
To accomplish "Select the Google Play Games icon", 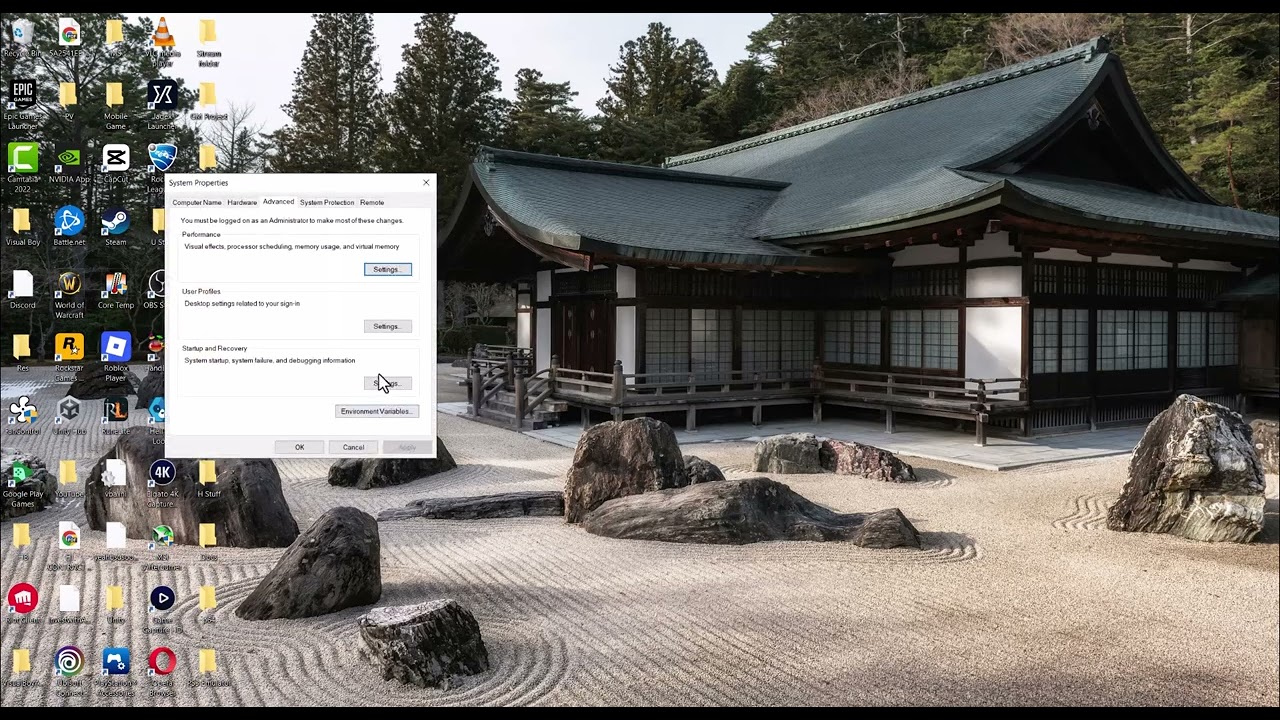I will click(22, 484).
